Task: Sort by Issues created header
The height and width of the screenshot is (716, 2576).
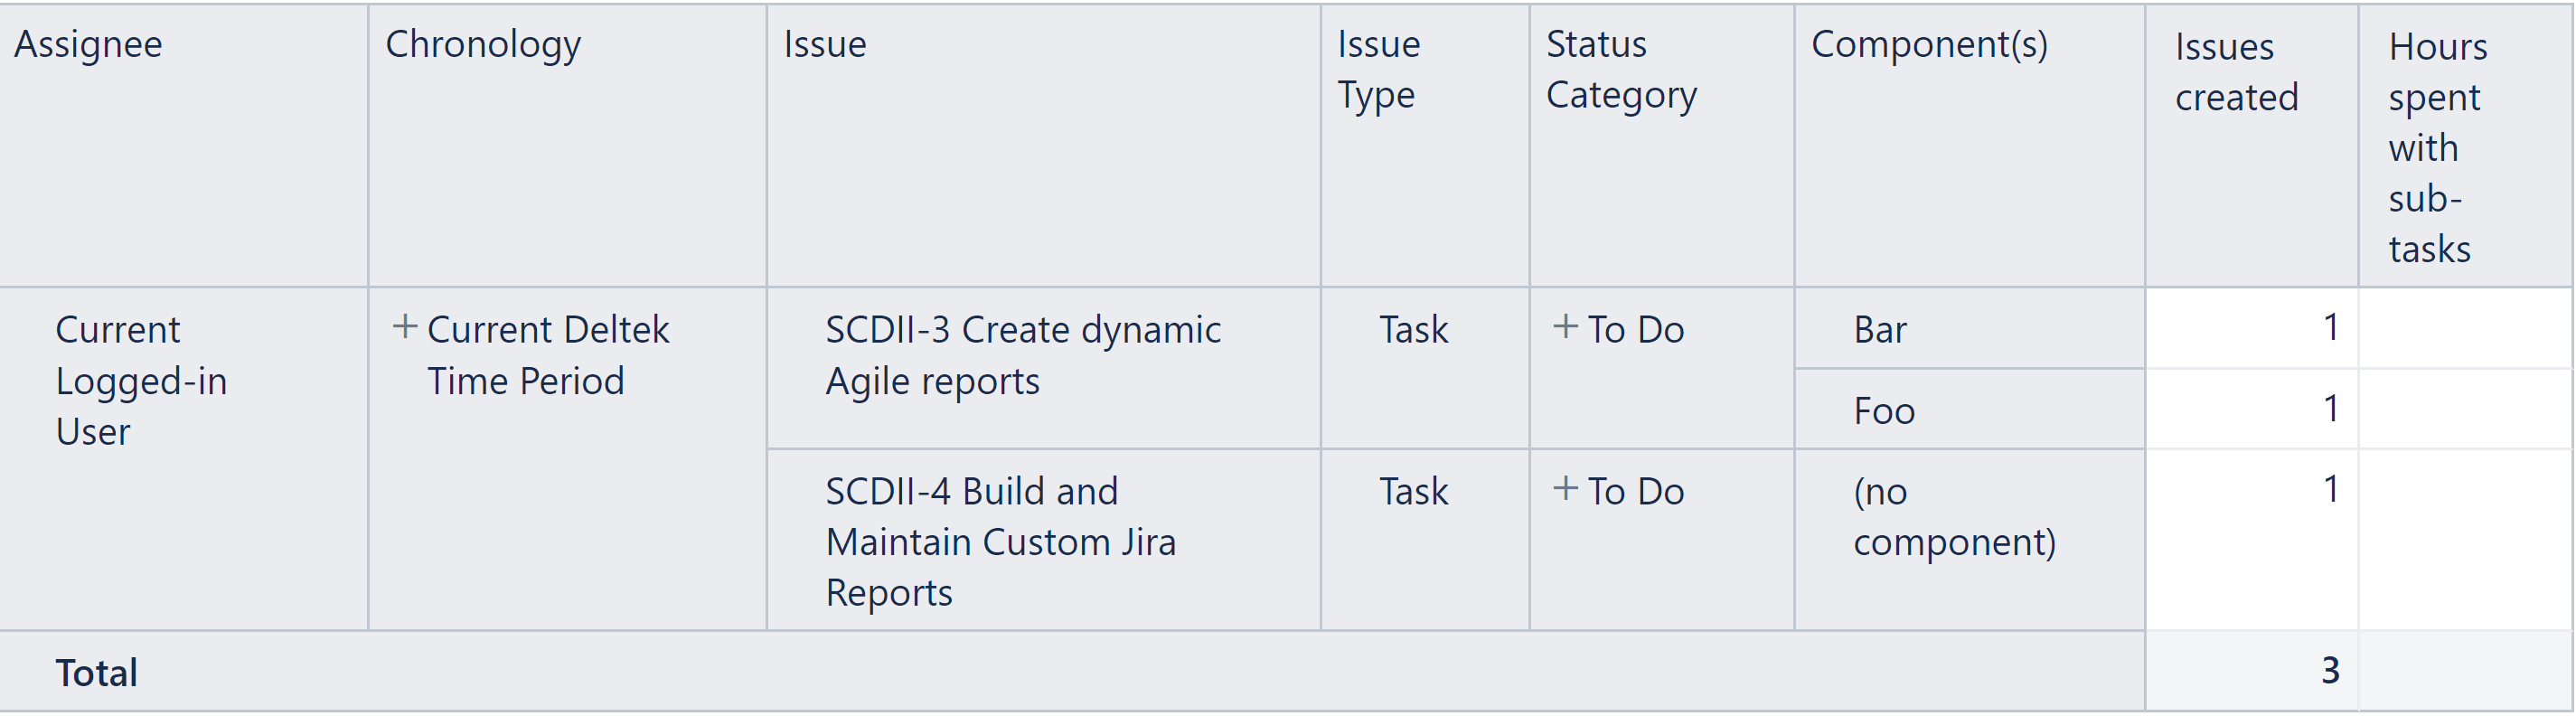Action: pyautogui.click(x=2236, y=72)
